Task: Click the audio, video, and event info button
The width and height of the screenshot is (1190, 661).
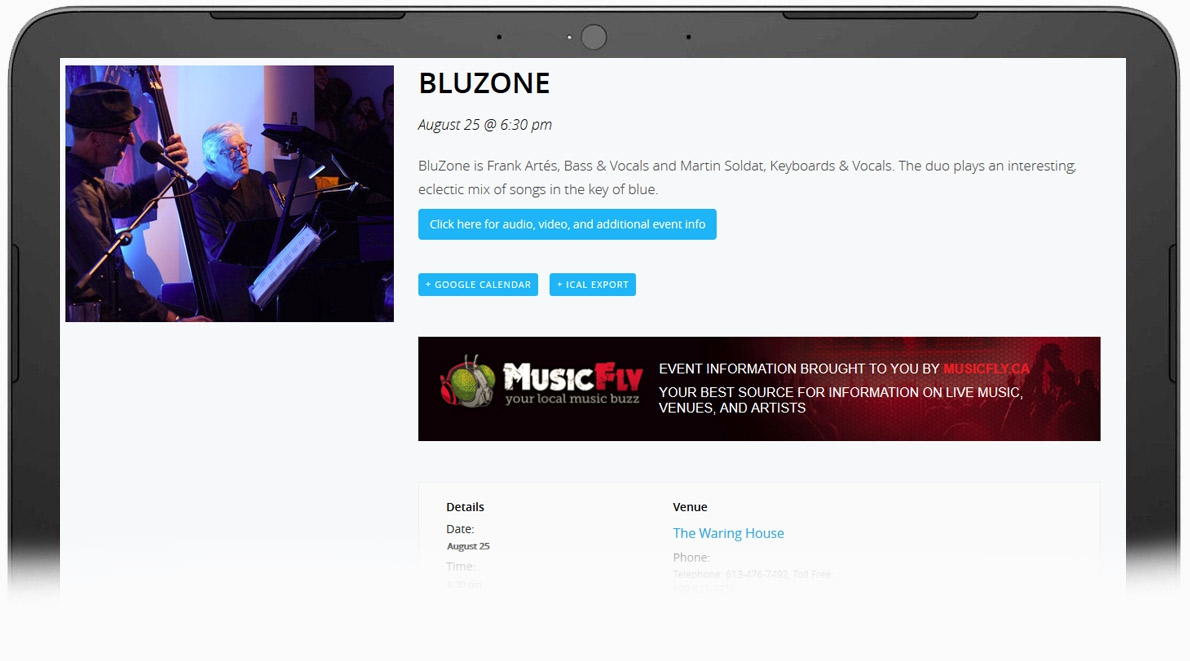Action: (x=567, y=224)
